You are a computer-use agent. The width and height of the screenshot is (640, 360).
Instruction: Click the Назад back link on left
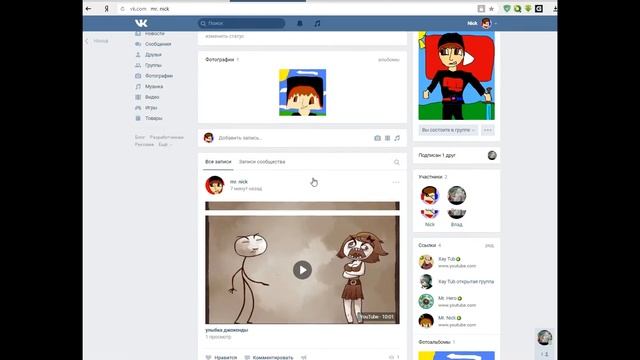point(97,41)
